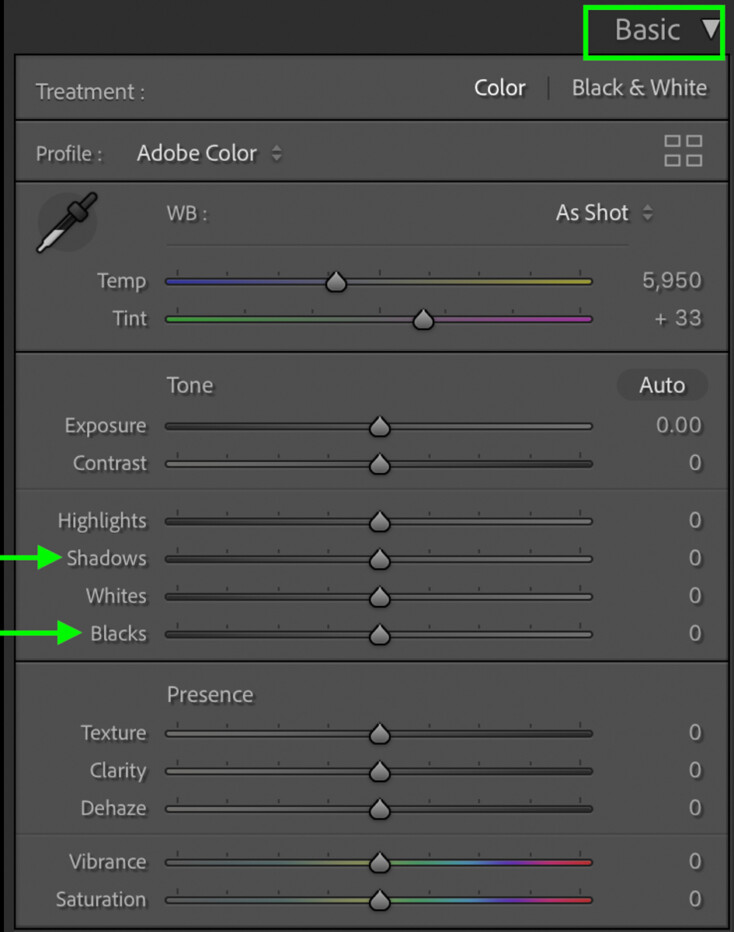Select the Clarity slider handle
Viewport: 734px width, 932px height.
[x=380, y=771]
